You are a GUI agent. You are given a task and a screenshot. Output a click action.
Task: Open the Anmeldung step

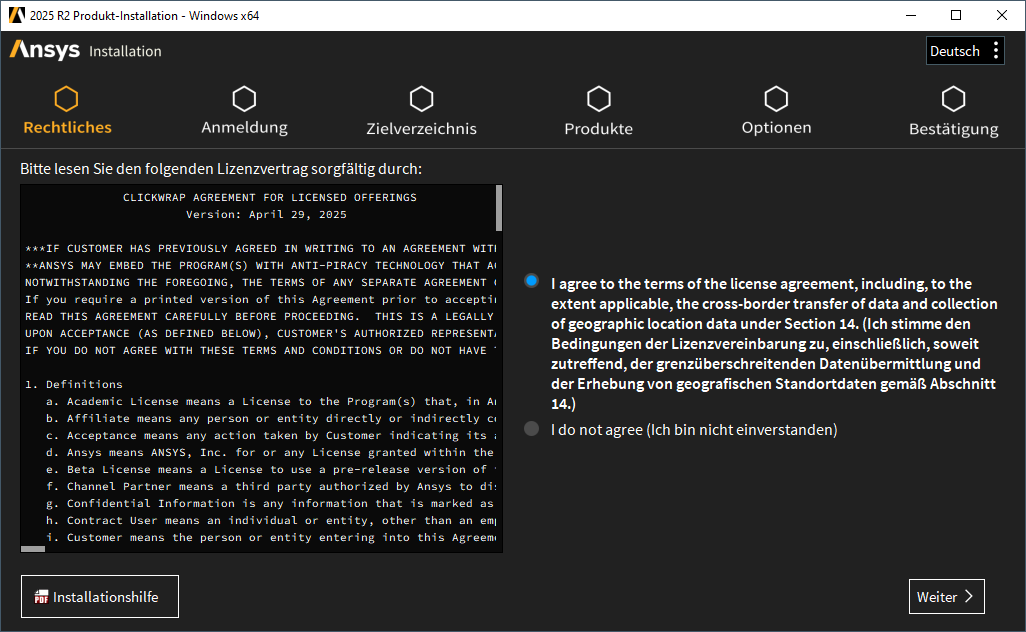(244, 111)
